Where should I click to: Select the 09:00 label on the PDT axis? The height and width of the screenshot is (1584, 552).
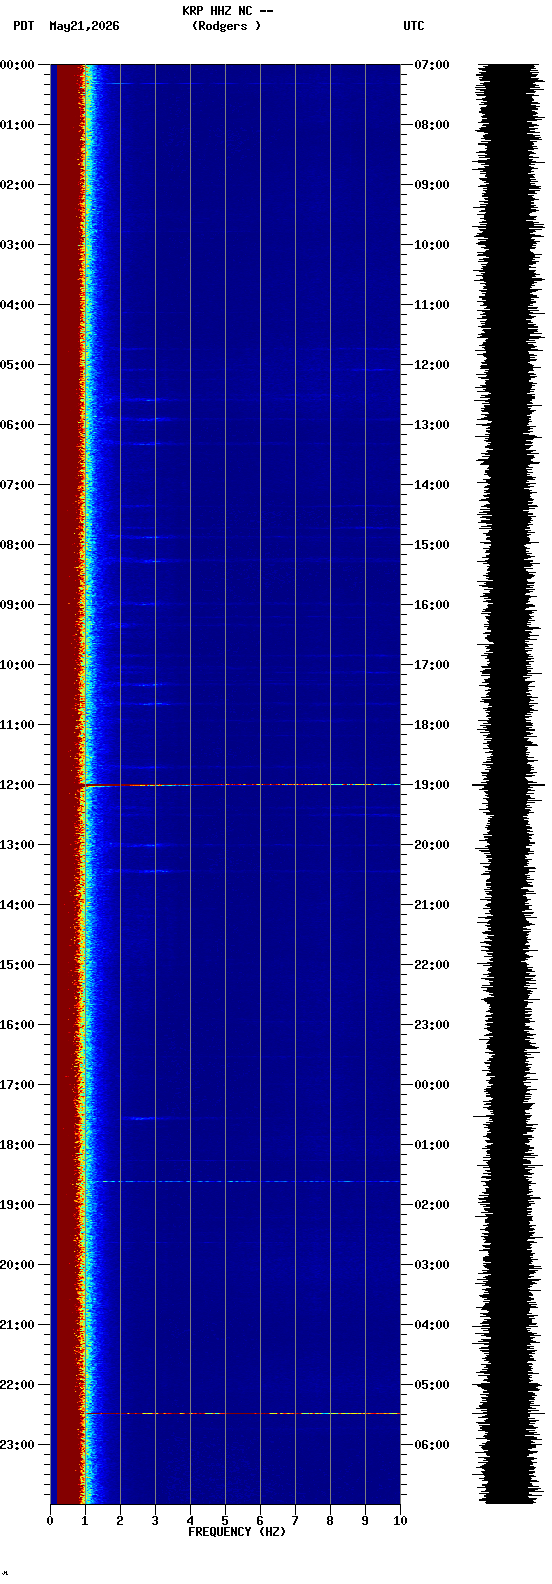17,605
